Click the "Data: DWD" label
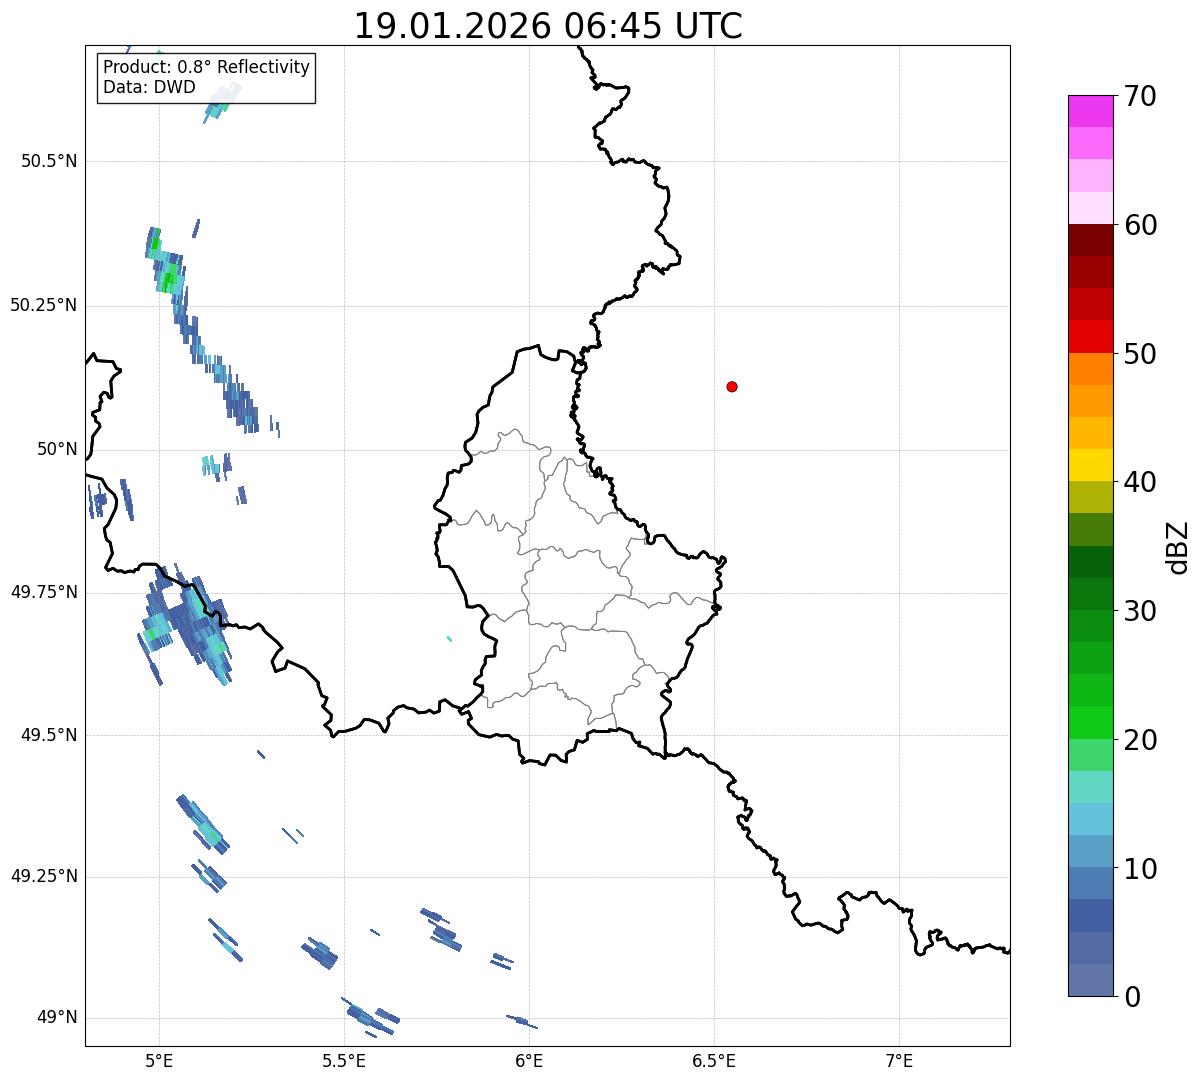 149,87
